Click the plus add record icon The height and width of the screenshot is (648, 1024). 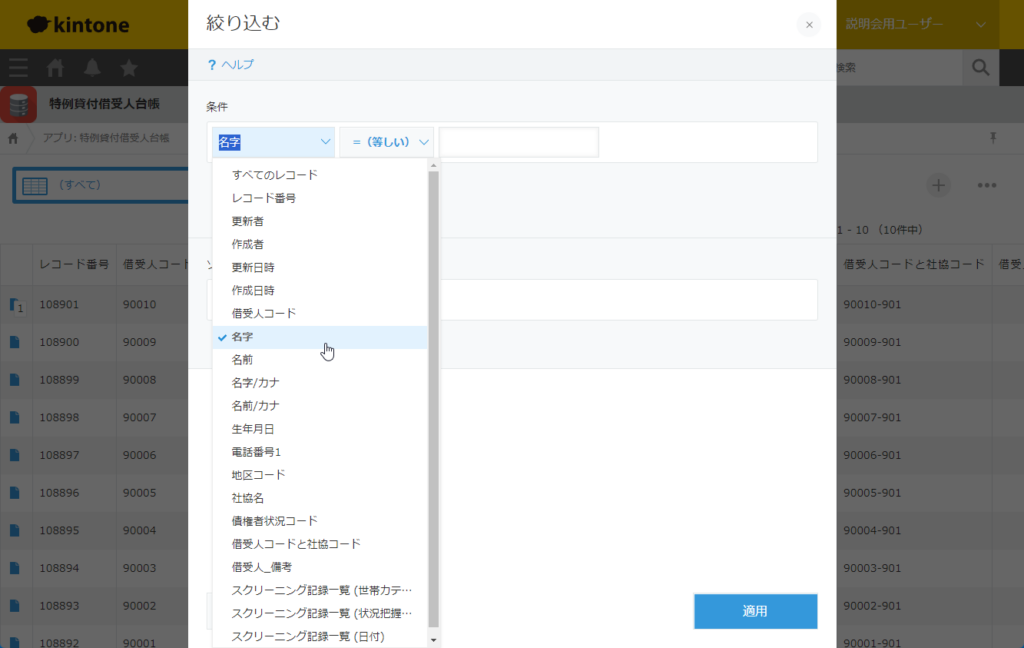tap(938, 185)
